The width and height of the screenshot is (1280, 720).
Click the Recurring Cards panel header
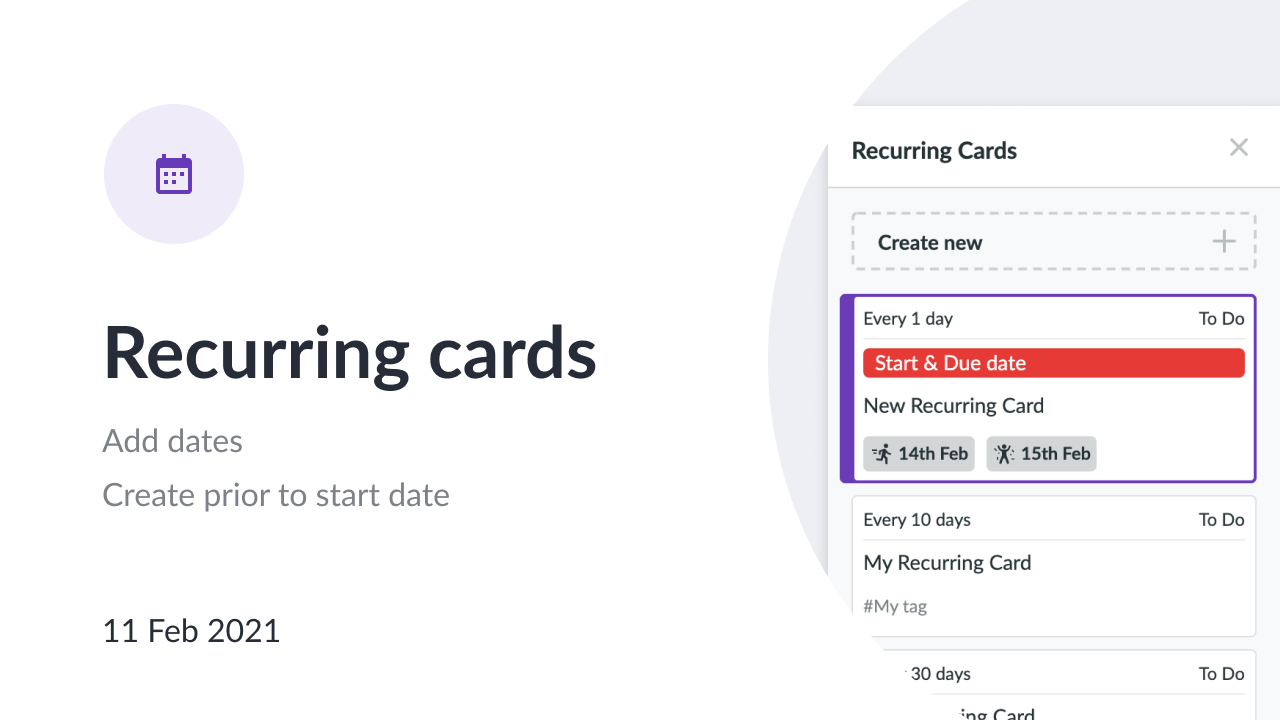[934, 151]
